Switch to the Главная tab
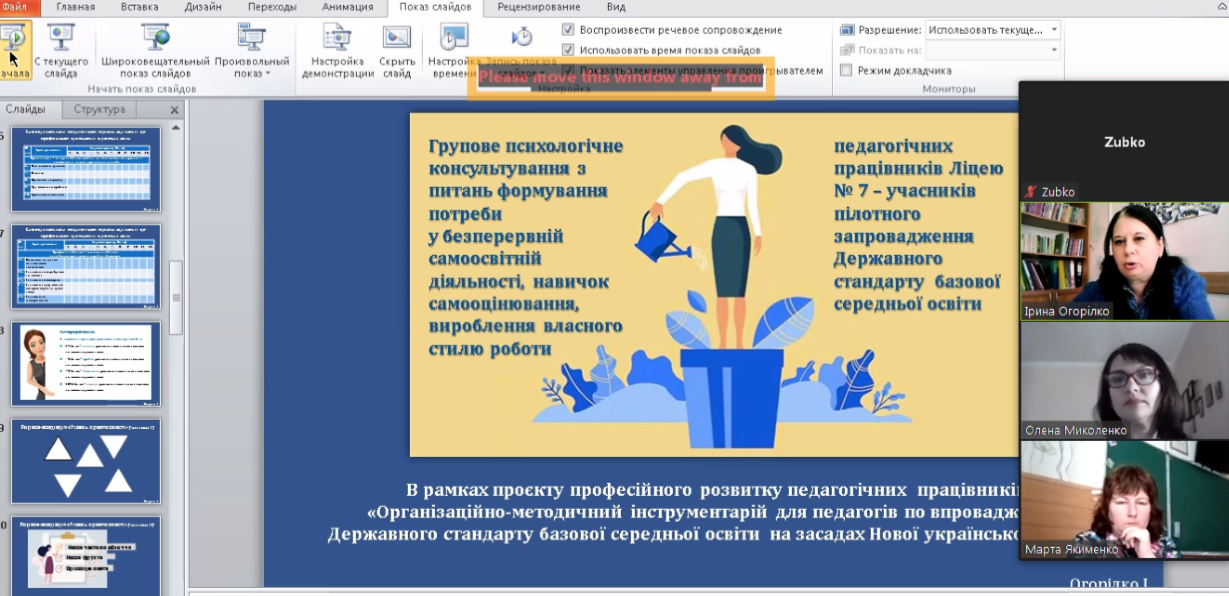 (x=76, y=7)
